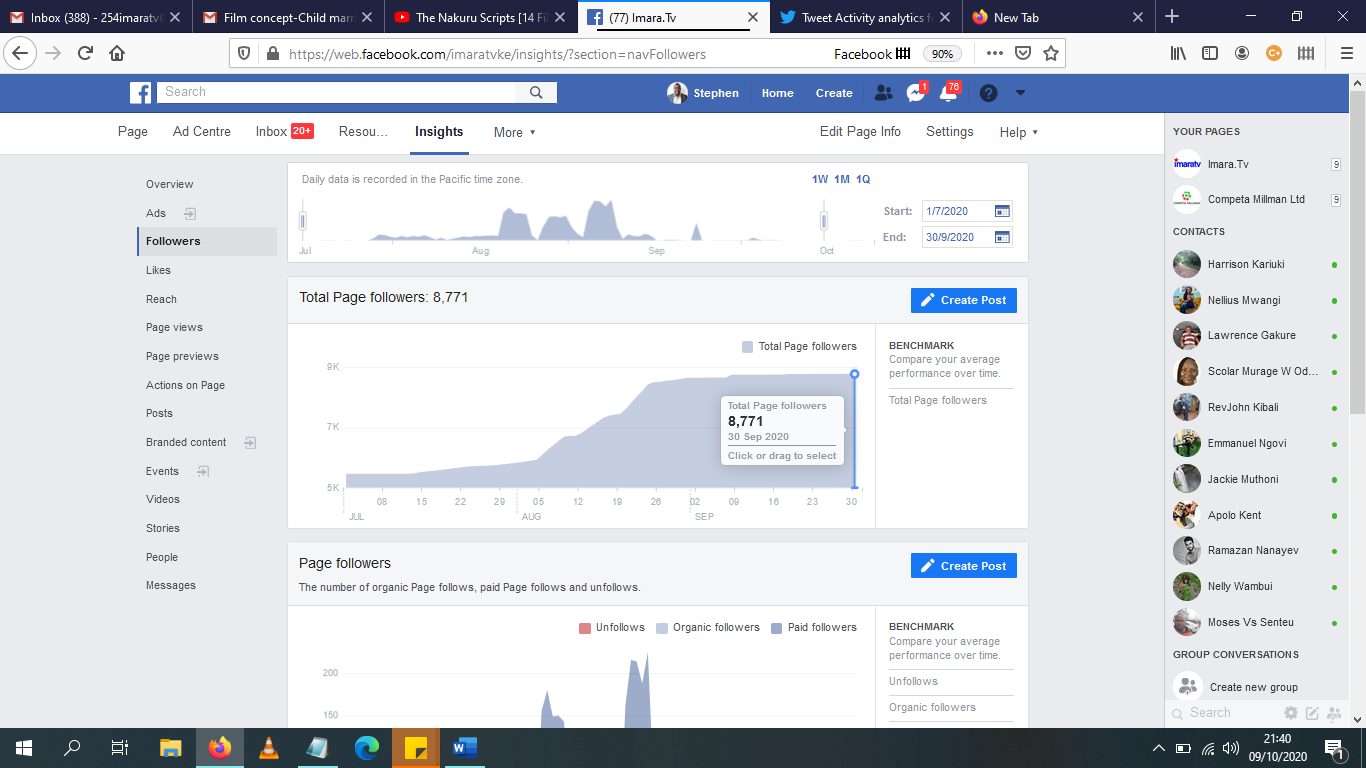
Task: Expand the Help dropdown menu
Action: click(x=1019, y=132)
